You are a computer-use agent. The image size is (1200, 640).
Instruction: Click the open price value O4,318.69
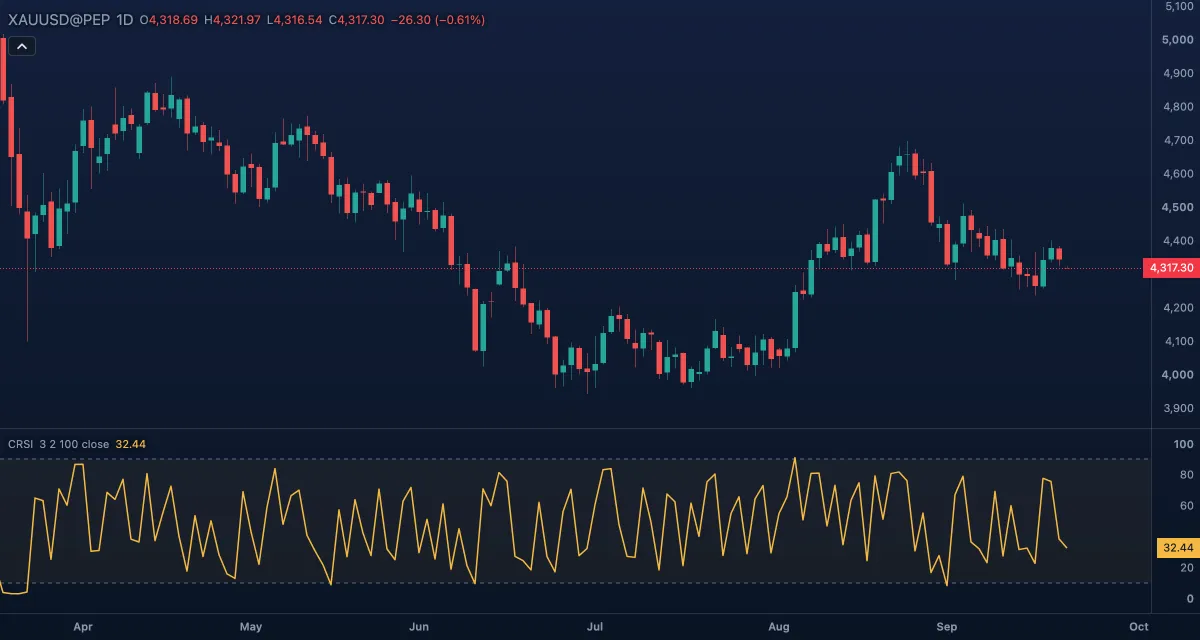click(x=170, y=20)
